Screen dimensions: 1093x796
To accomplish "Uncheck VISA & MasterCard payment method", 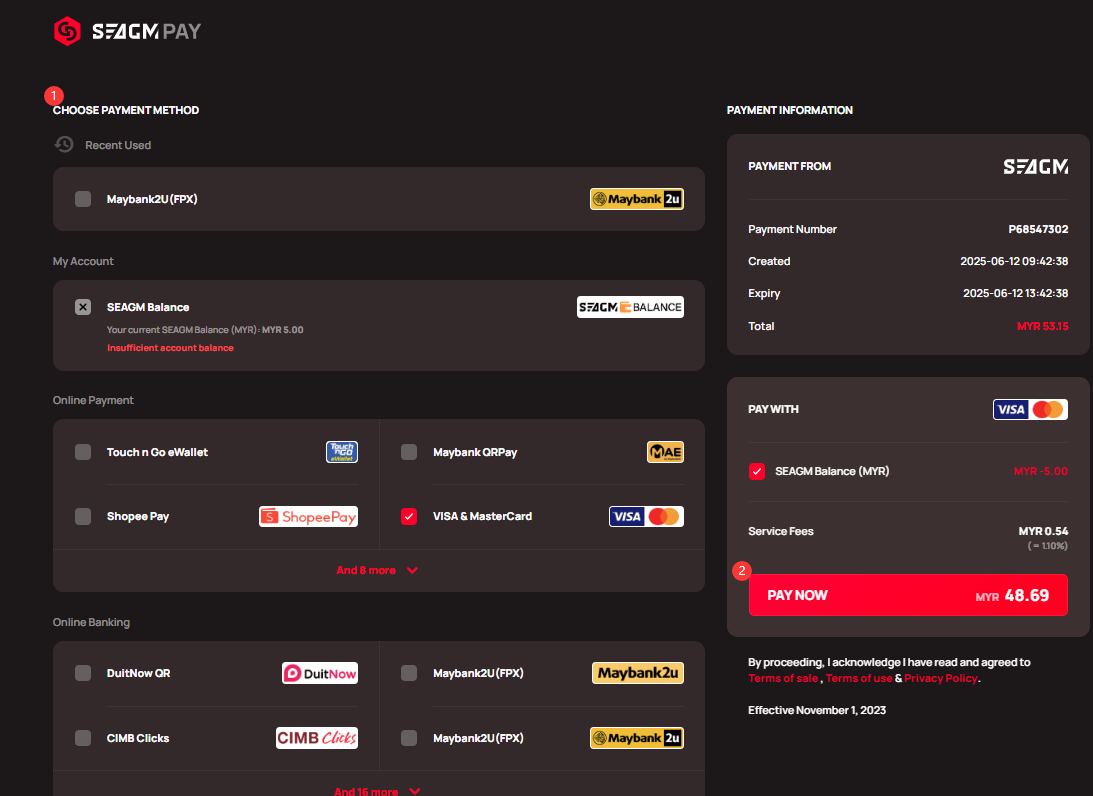I will click(x=409, y=516).
